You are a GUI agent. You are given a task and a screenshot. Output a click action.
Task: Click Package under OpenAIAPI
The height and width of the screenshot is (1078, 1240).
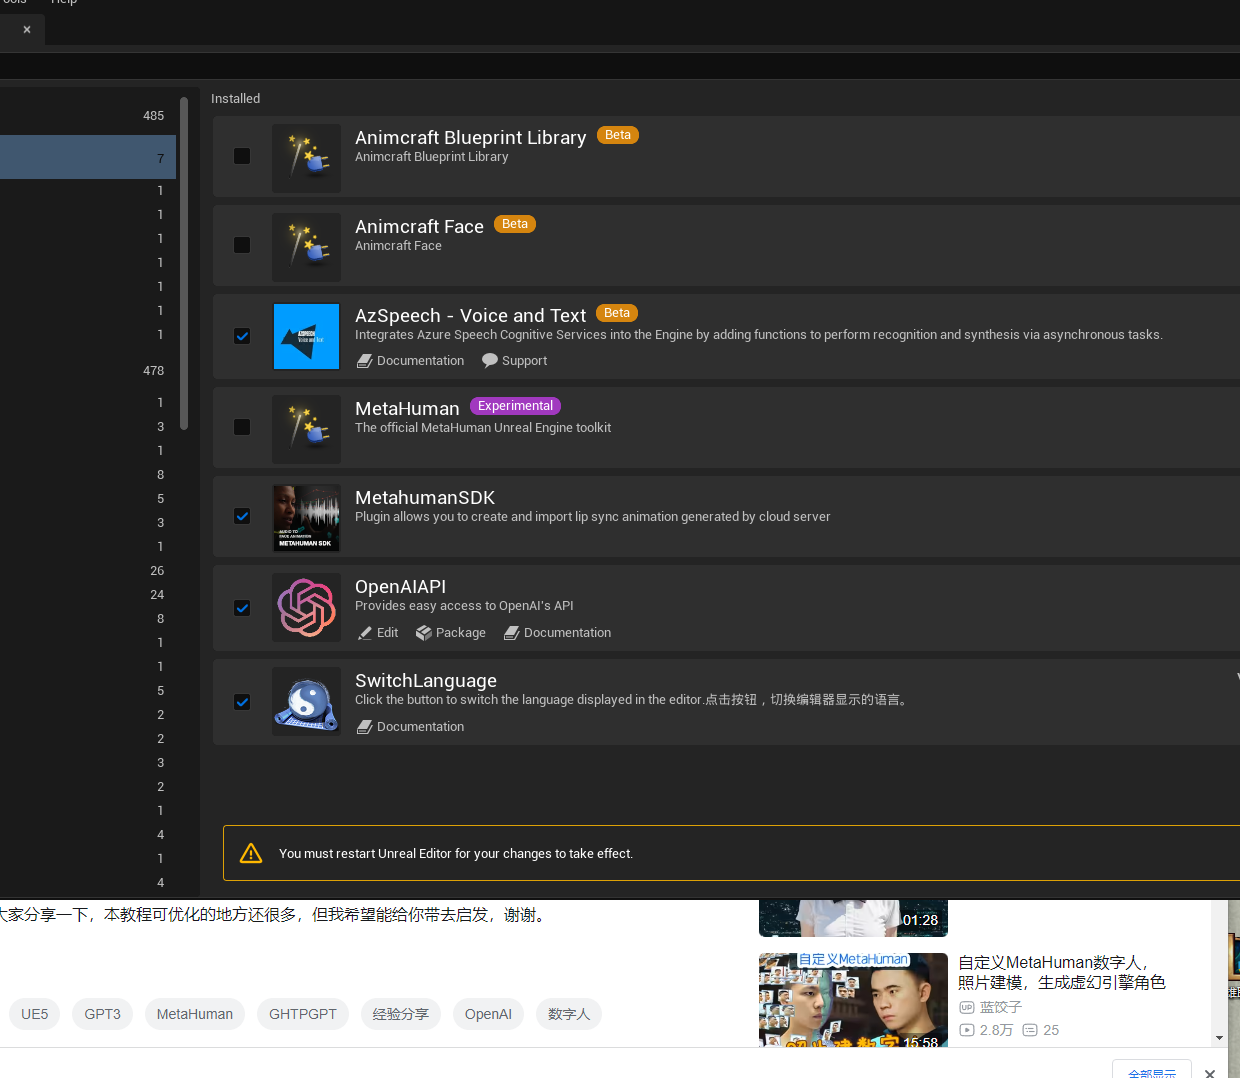[451, 633]
